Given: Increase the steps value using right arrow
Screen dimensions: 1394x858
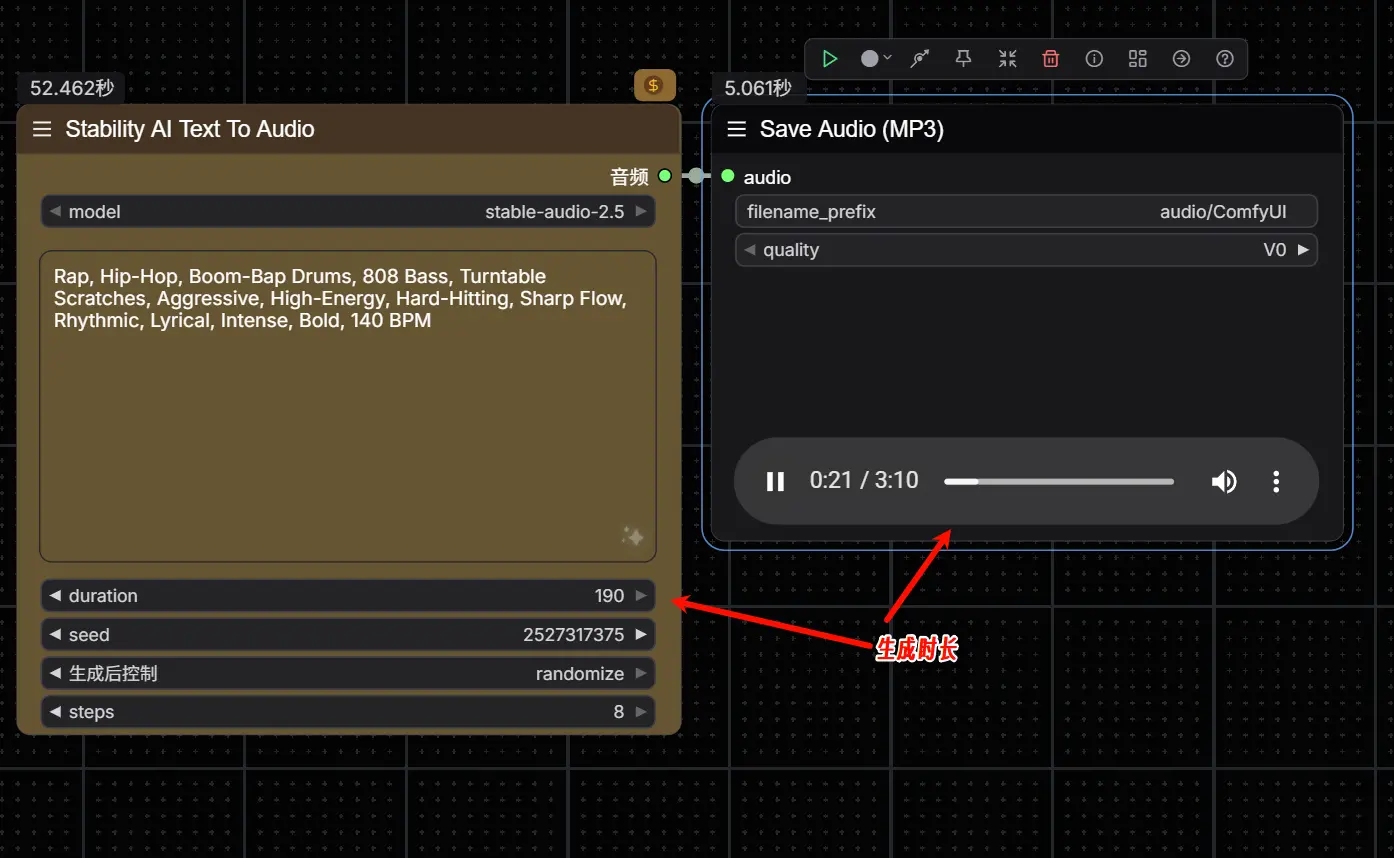Looking at the screenshot, I should 643,711.
